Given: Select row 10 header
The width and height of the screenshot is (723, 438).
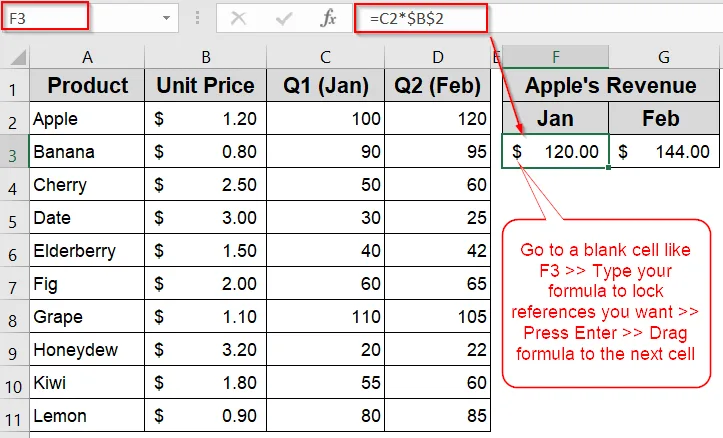Looking at the screenshot, I should 14,383.
